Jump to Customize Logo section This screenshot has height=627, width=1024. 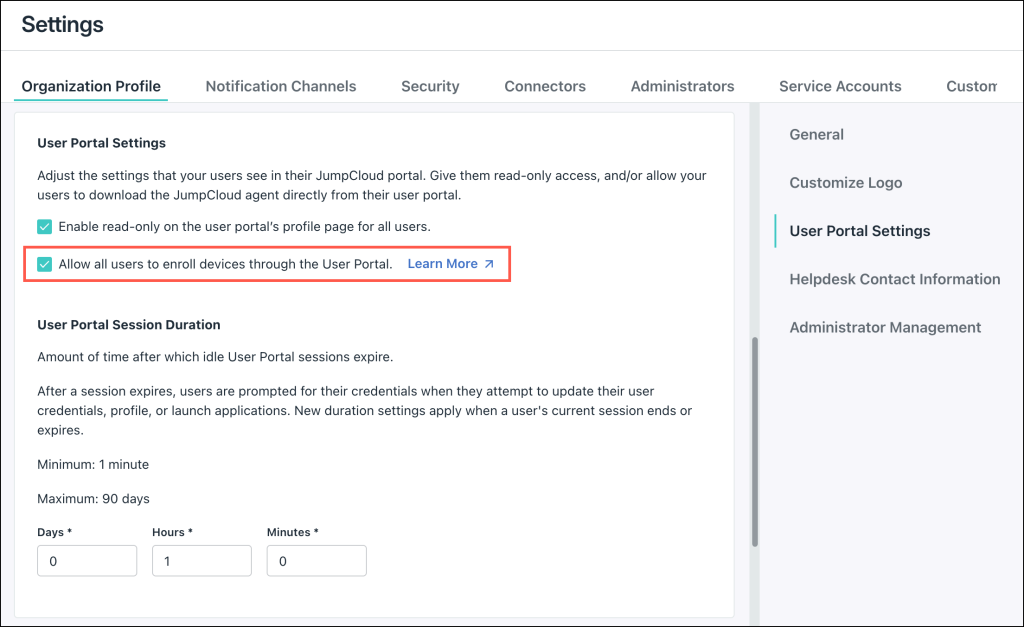tap(846, 183)
